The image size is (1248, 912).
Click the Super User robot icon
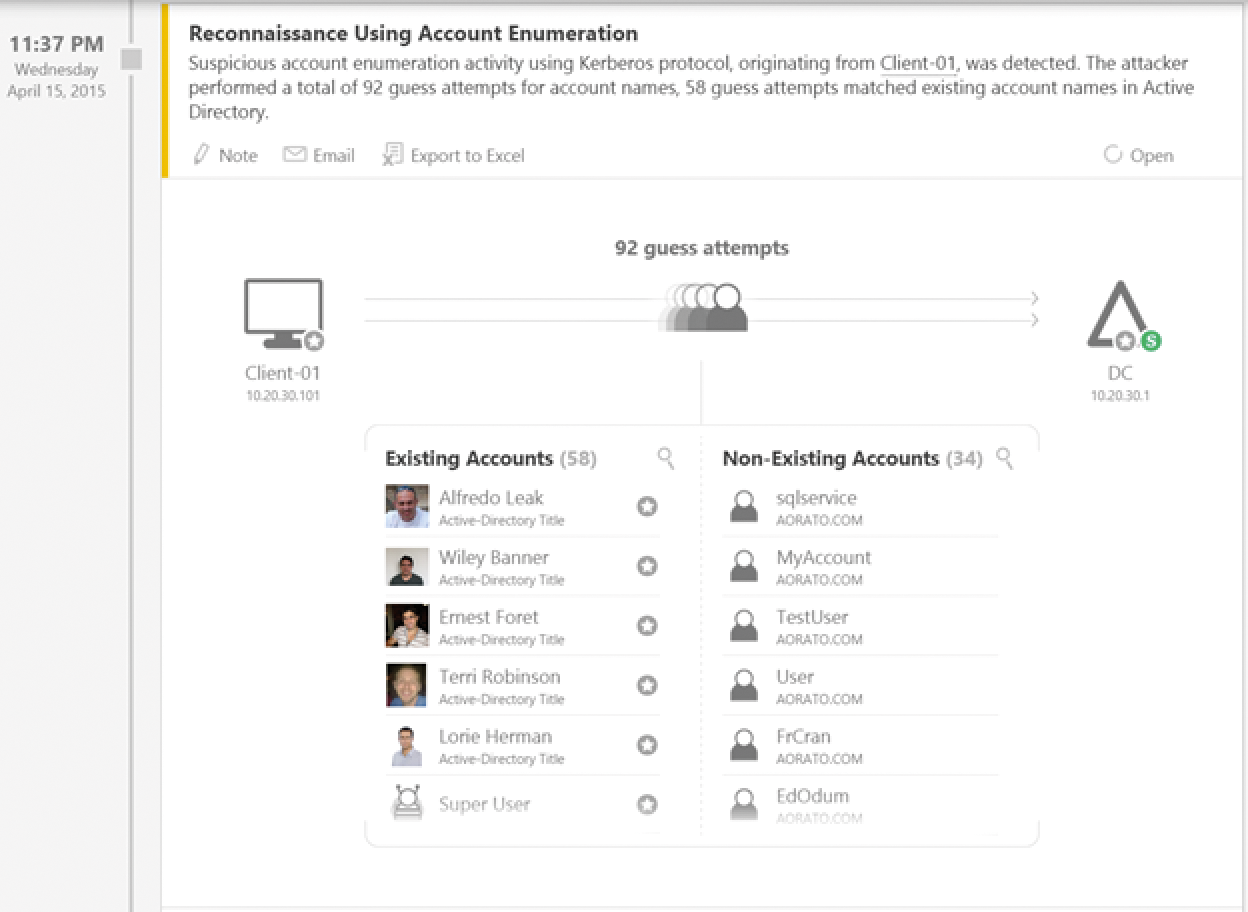click(407, 804)
